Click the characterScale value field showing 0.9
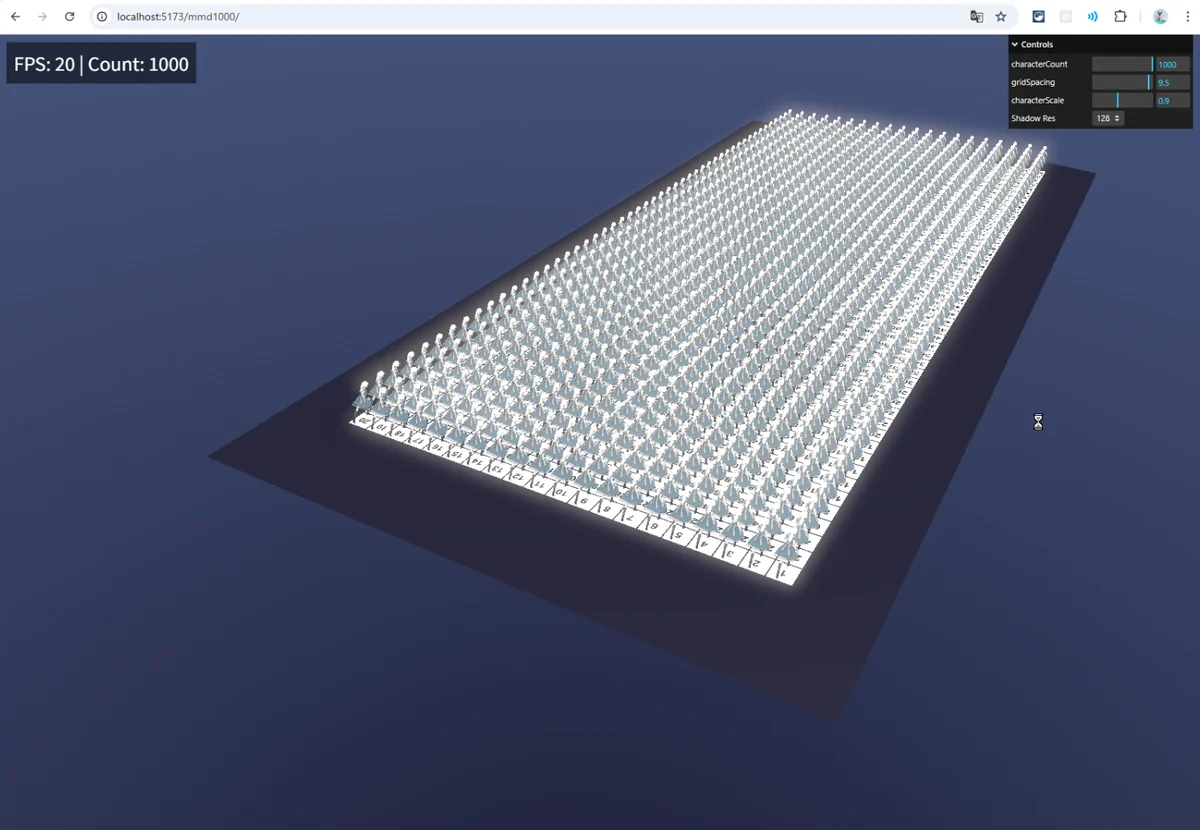The width and height of the screenshot is (1200, 830). coord(1172,100)
